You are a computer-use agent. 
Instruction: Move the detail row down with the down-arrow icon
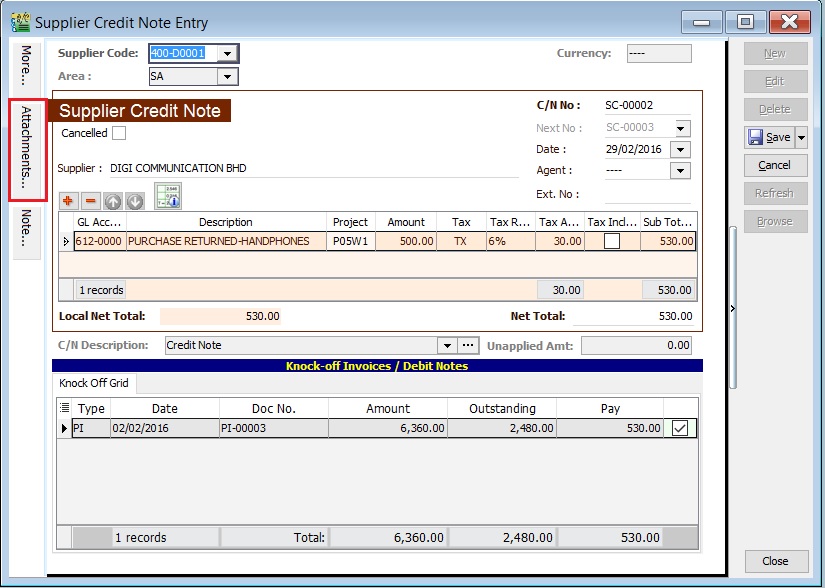tap(136, 200)
